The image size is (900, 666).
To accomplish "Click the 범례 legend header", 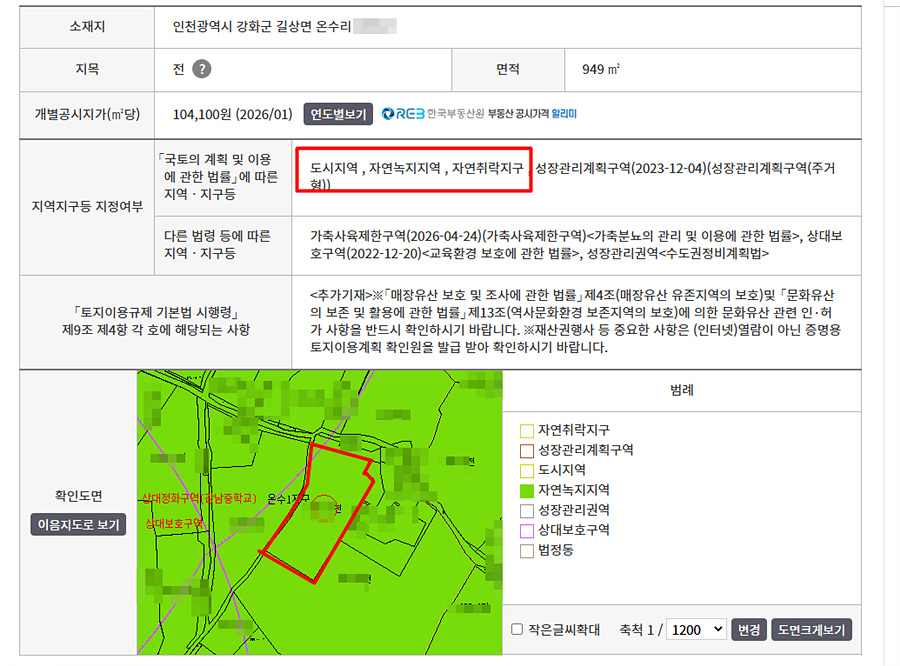I will pyautogui.click(x=682, y=390).
